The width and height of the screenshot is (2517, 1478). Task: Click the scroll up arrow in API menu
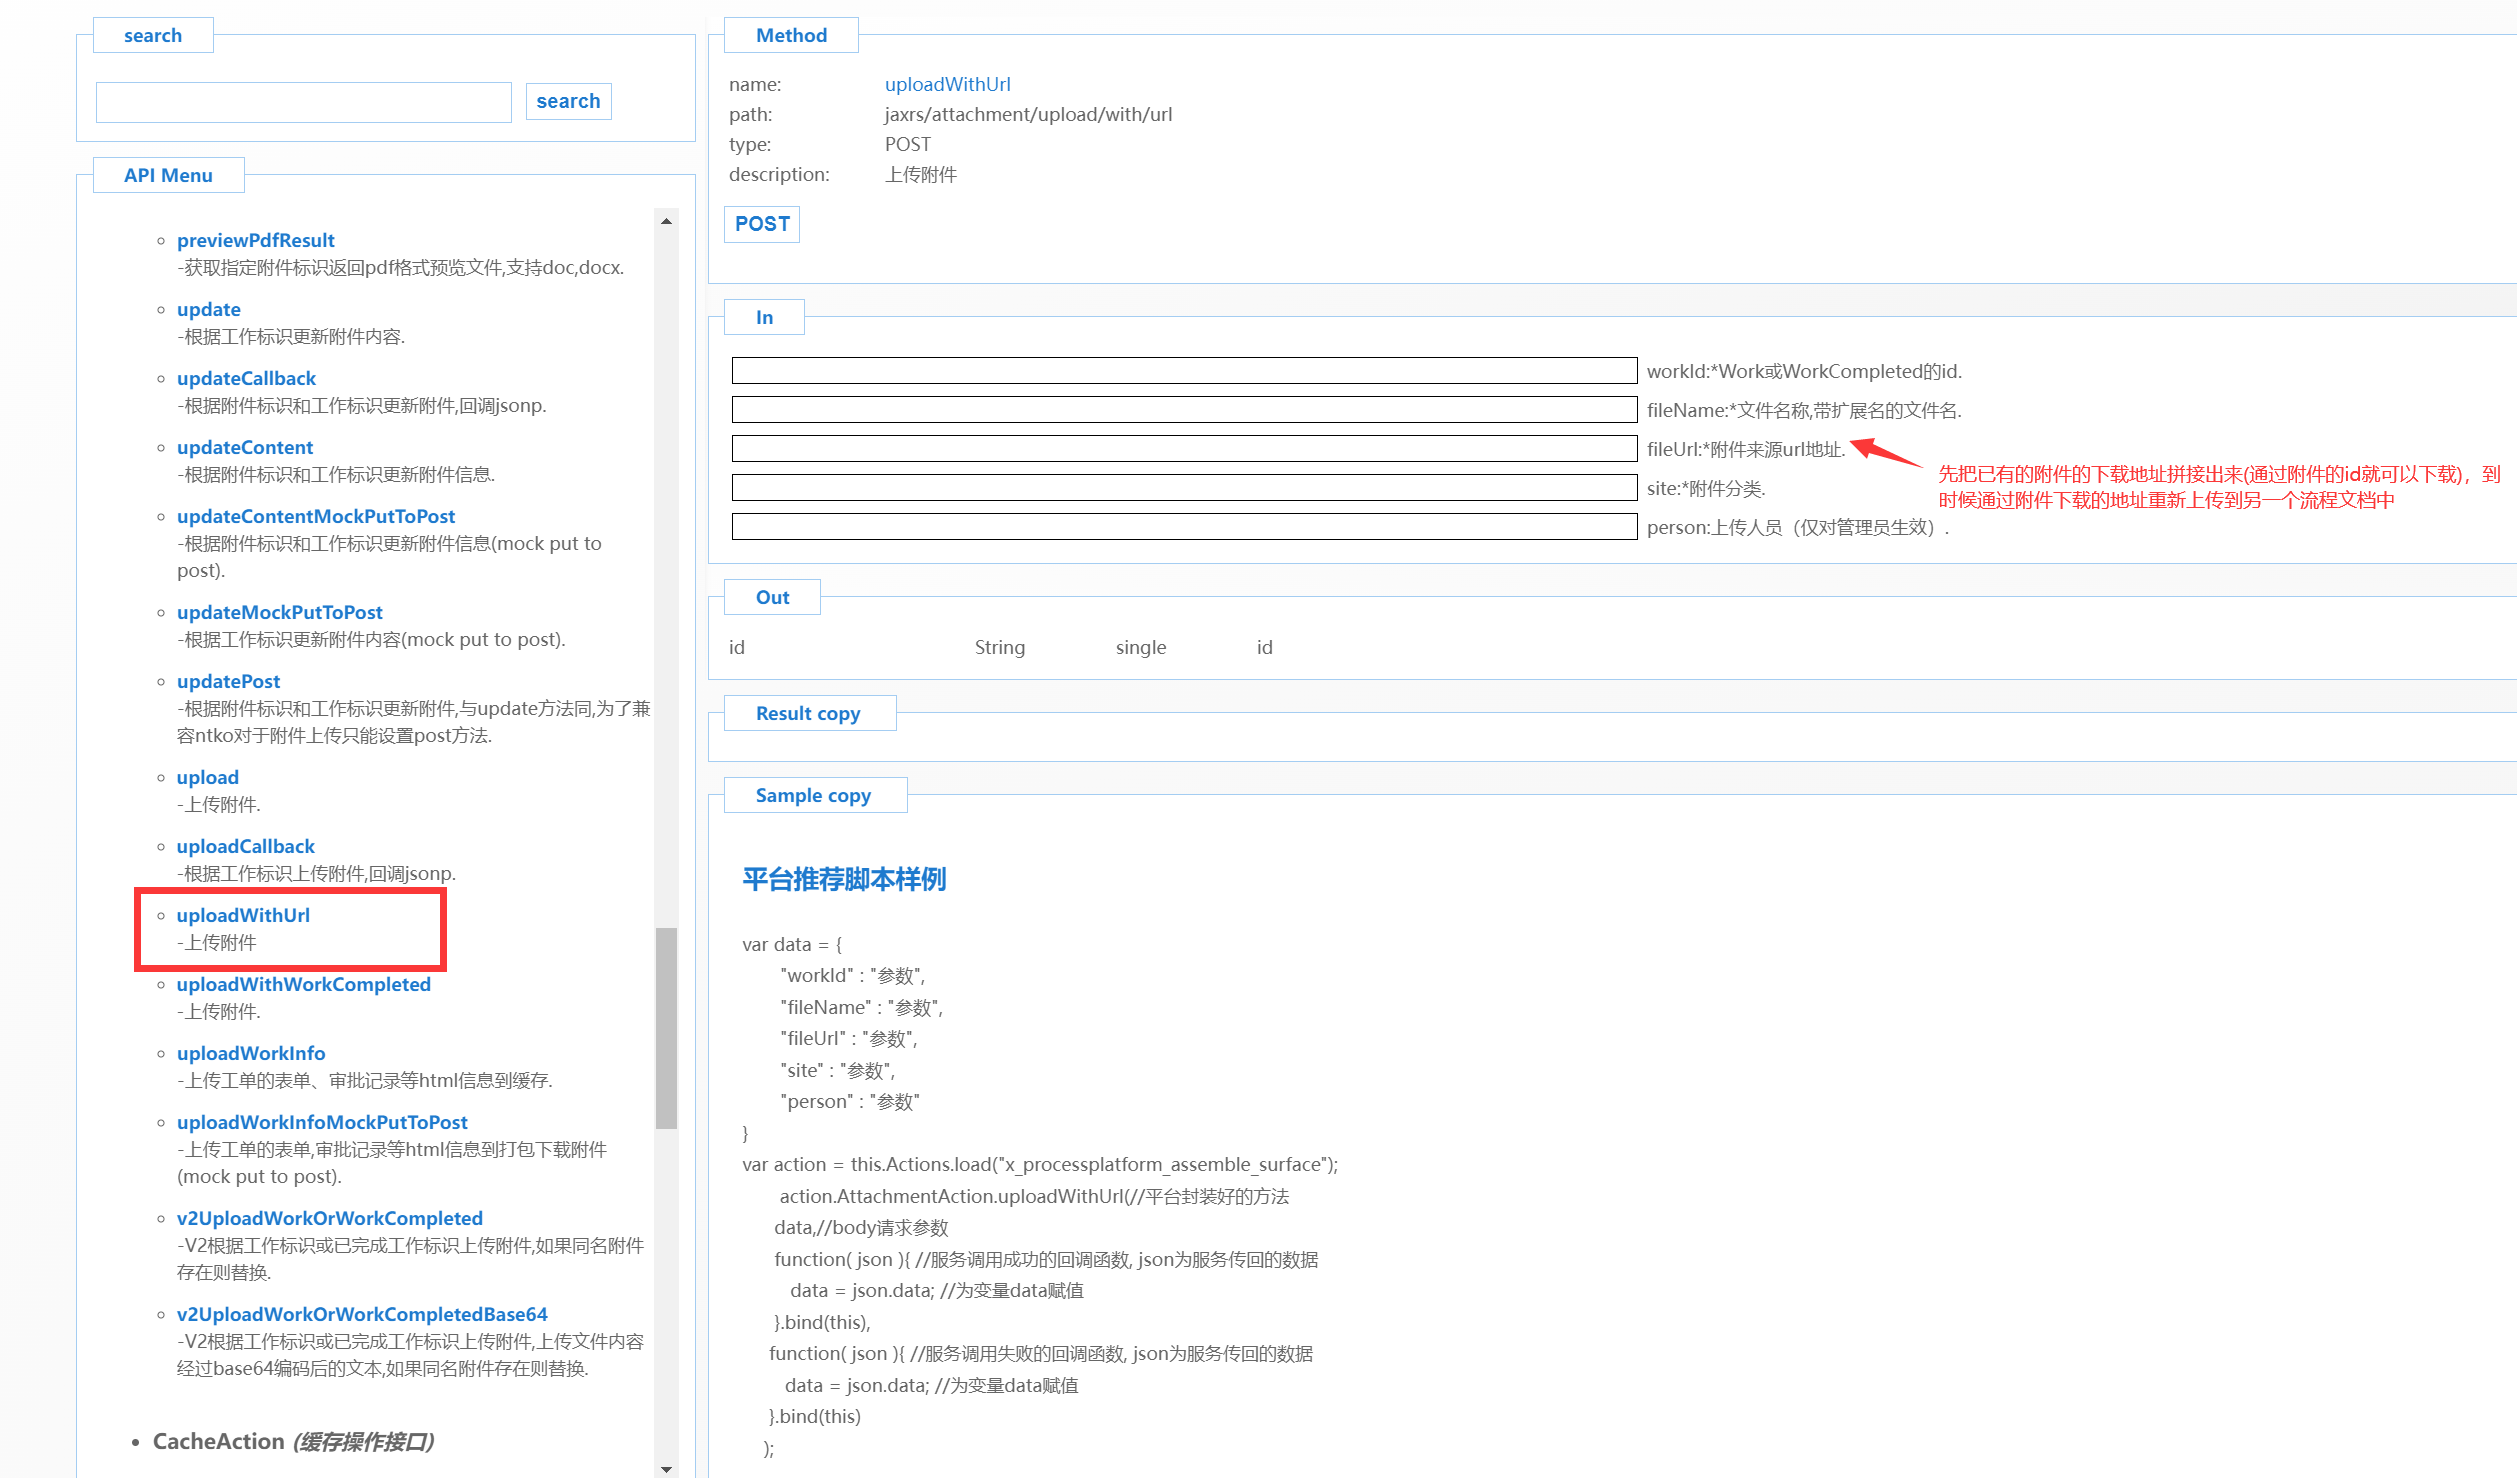click(x=666, y=221)
